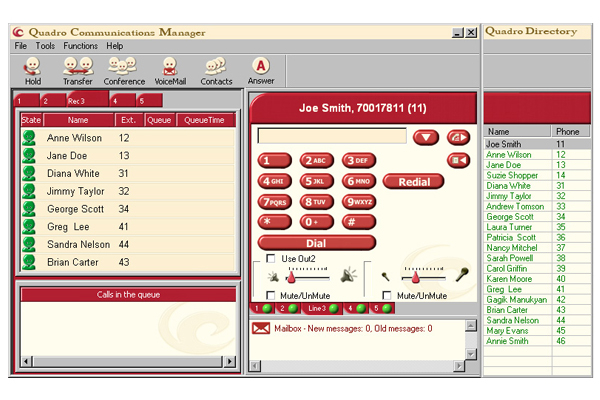
Task: Click Diana White's green status icon
Action: pos(29,173)
